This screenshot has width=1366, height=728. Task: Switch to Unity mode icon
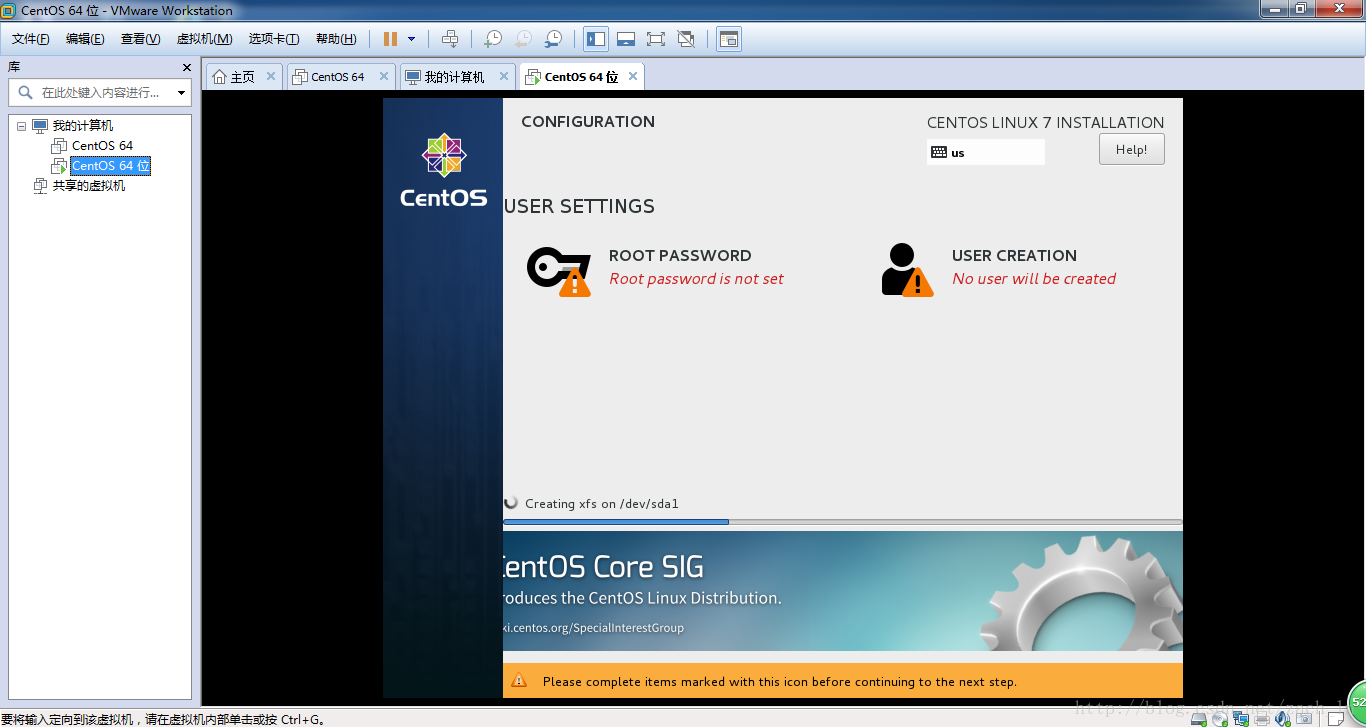686,39
